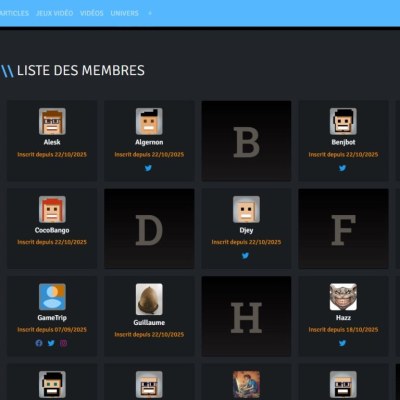This screenshot has height=400, width=400.
Task: Open CocoBango's profile link
Action: (x=52, y=230)
